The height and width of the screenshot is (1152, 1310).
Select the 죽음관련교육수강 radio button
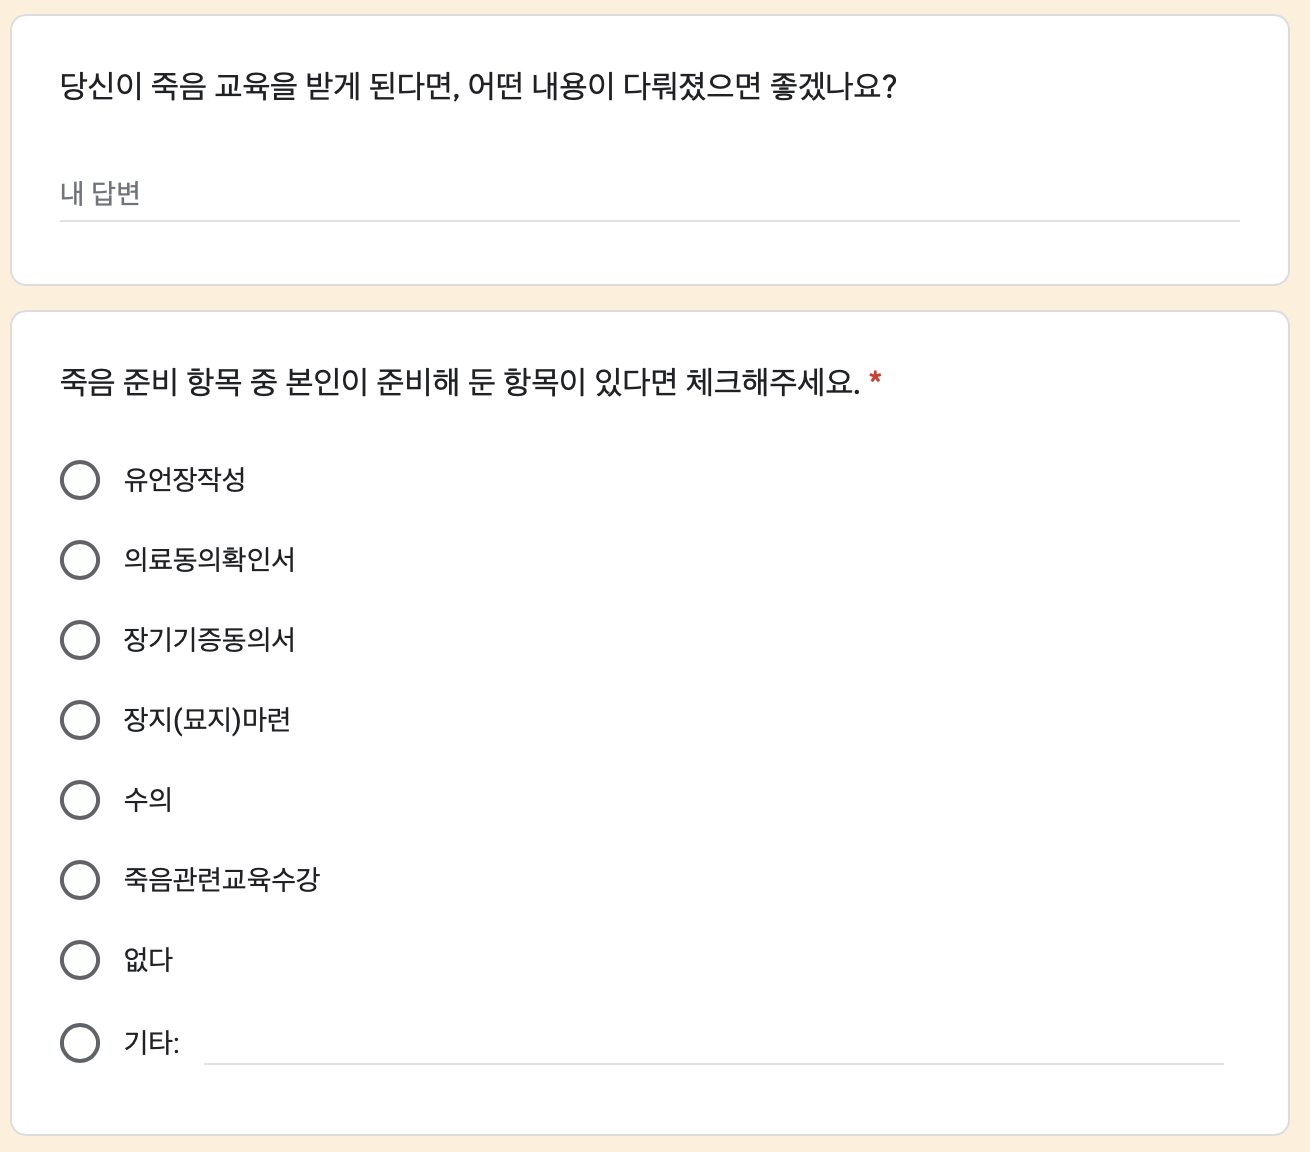[80, 880]
